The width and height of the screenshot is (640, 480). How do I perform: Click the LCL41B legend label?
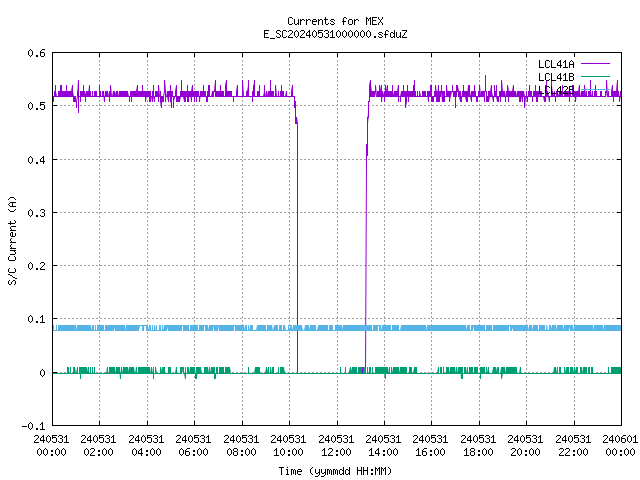[556, 77]
